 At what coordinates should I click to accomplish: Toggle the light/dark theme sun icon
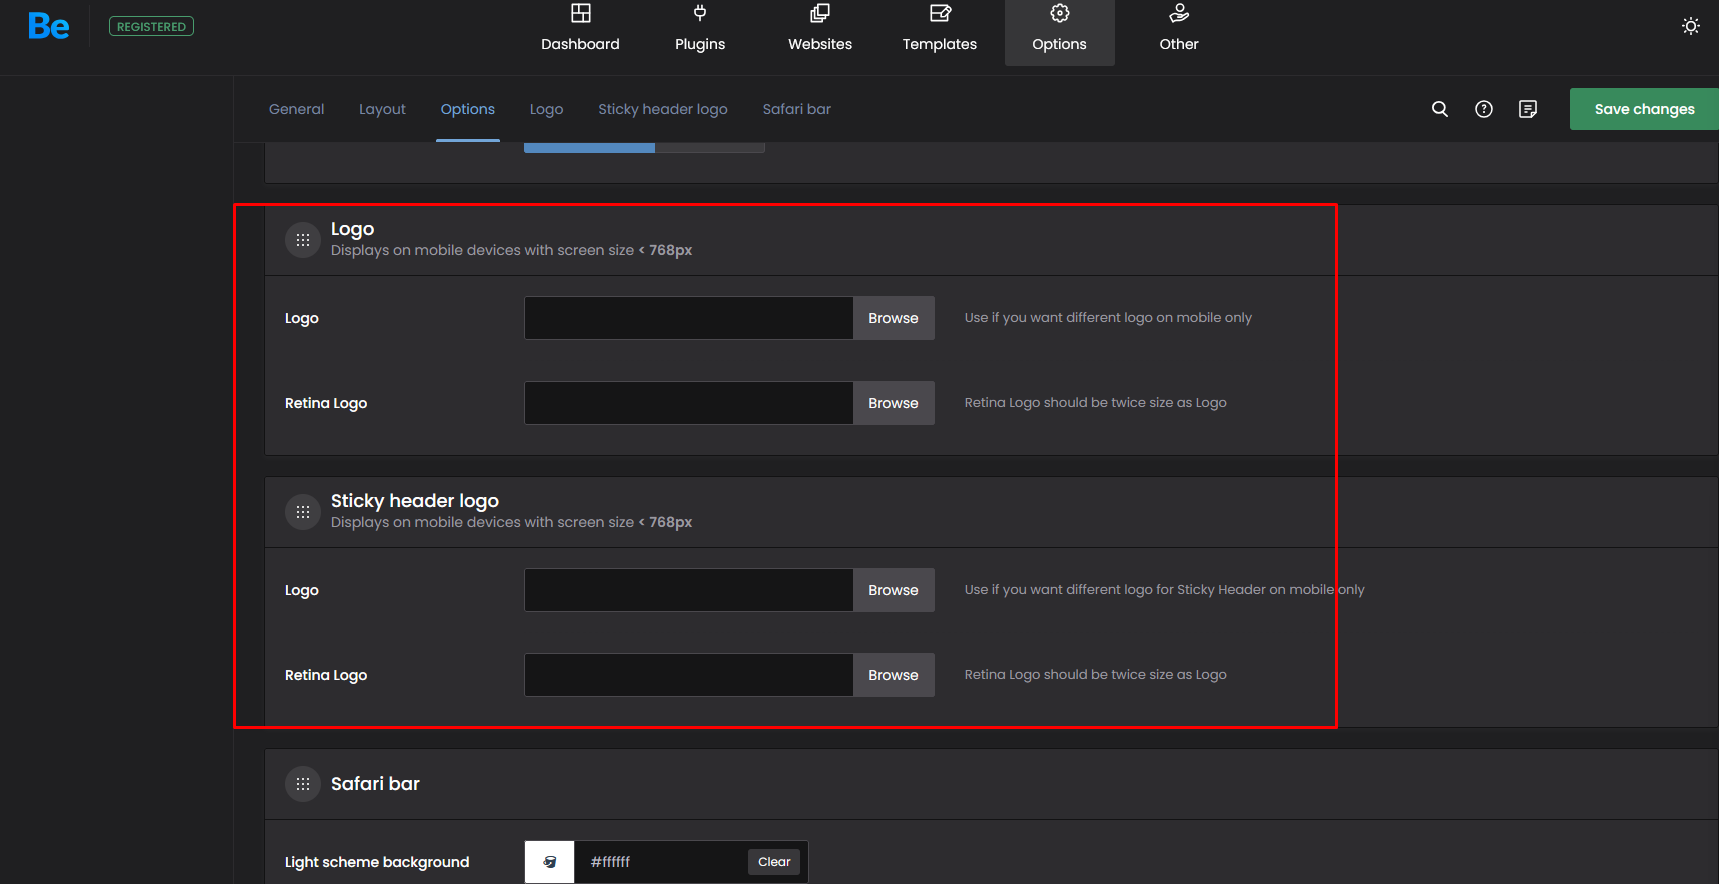[x=1691, y=26]
